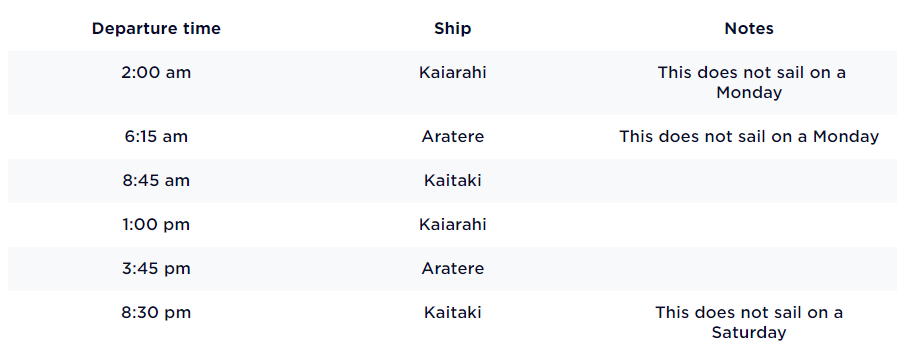Select the 2:00 am departure time

(x=156, y=73)
